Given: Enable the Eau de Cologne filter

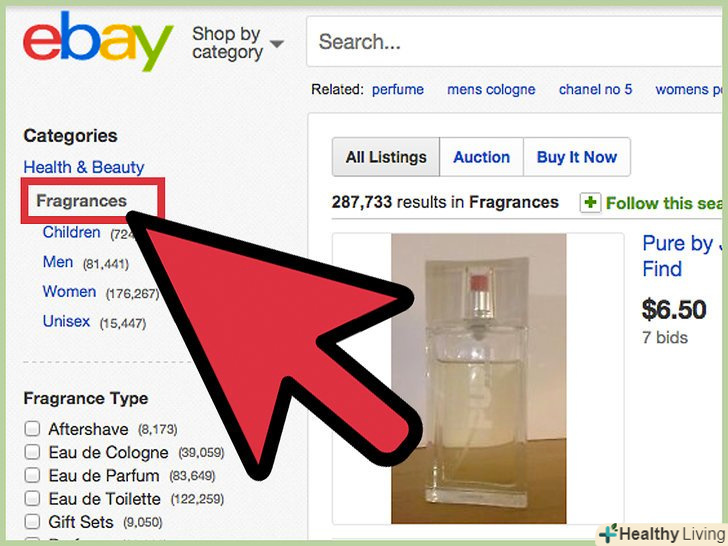Looking at the screenshot, I should pyautogui.click(x=32, y=452).
